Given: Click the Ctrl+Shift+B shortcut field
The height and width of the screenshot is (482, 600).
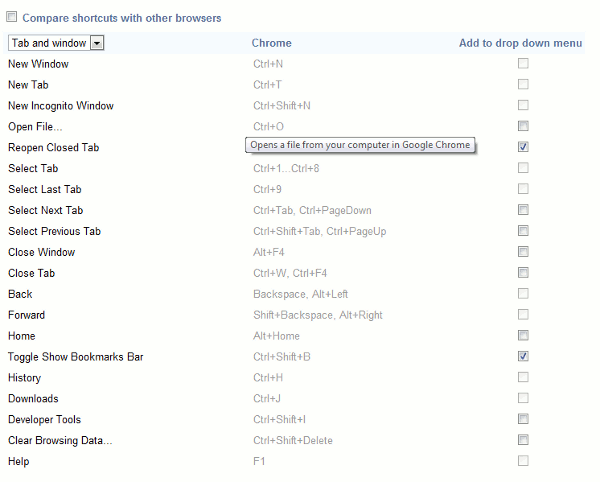Looking at the screenshot, I should [281, 357].
